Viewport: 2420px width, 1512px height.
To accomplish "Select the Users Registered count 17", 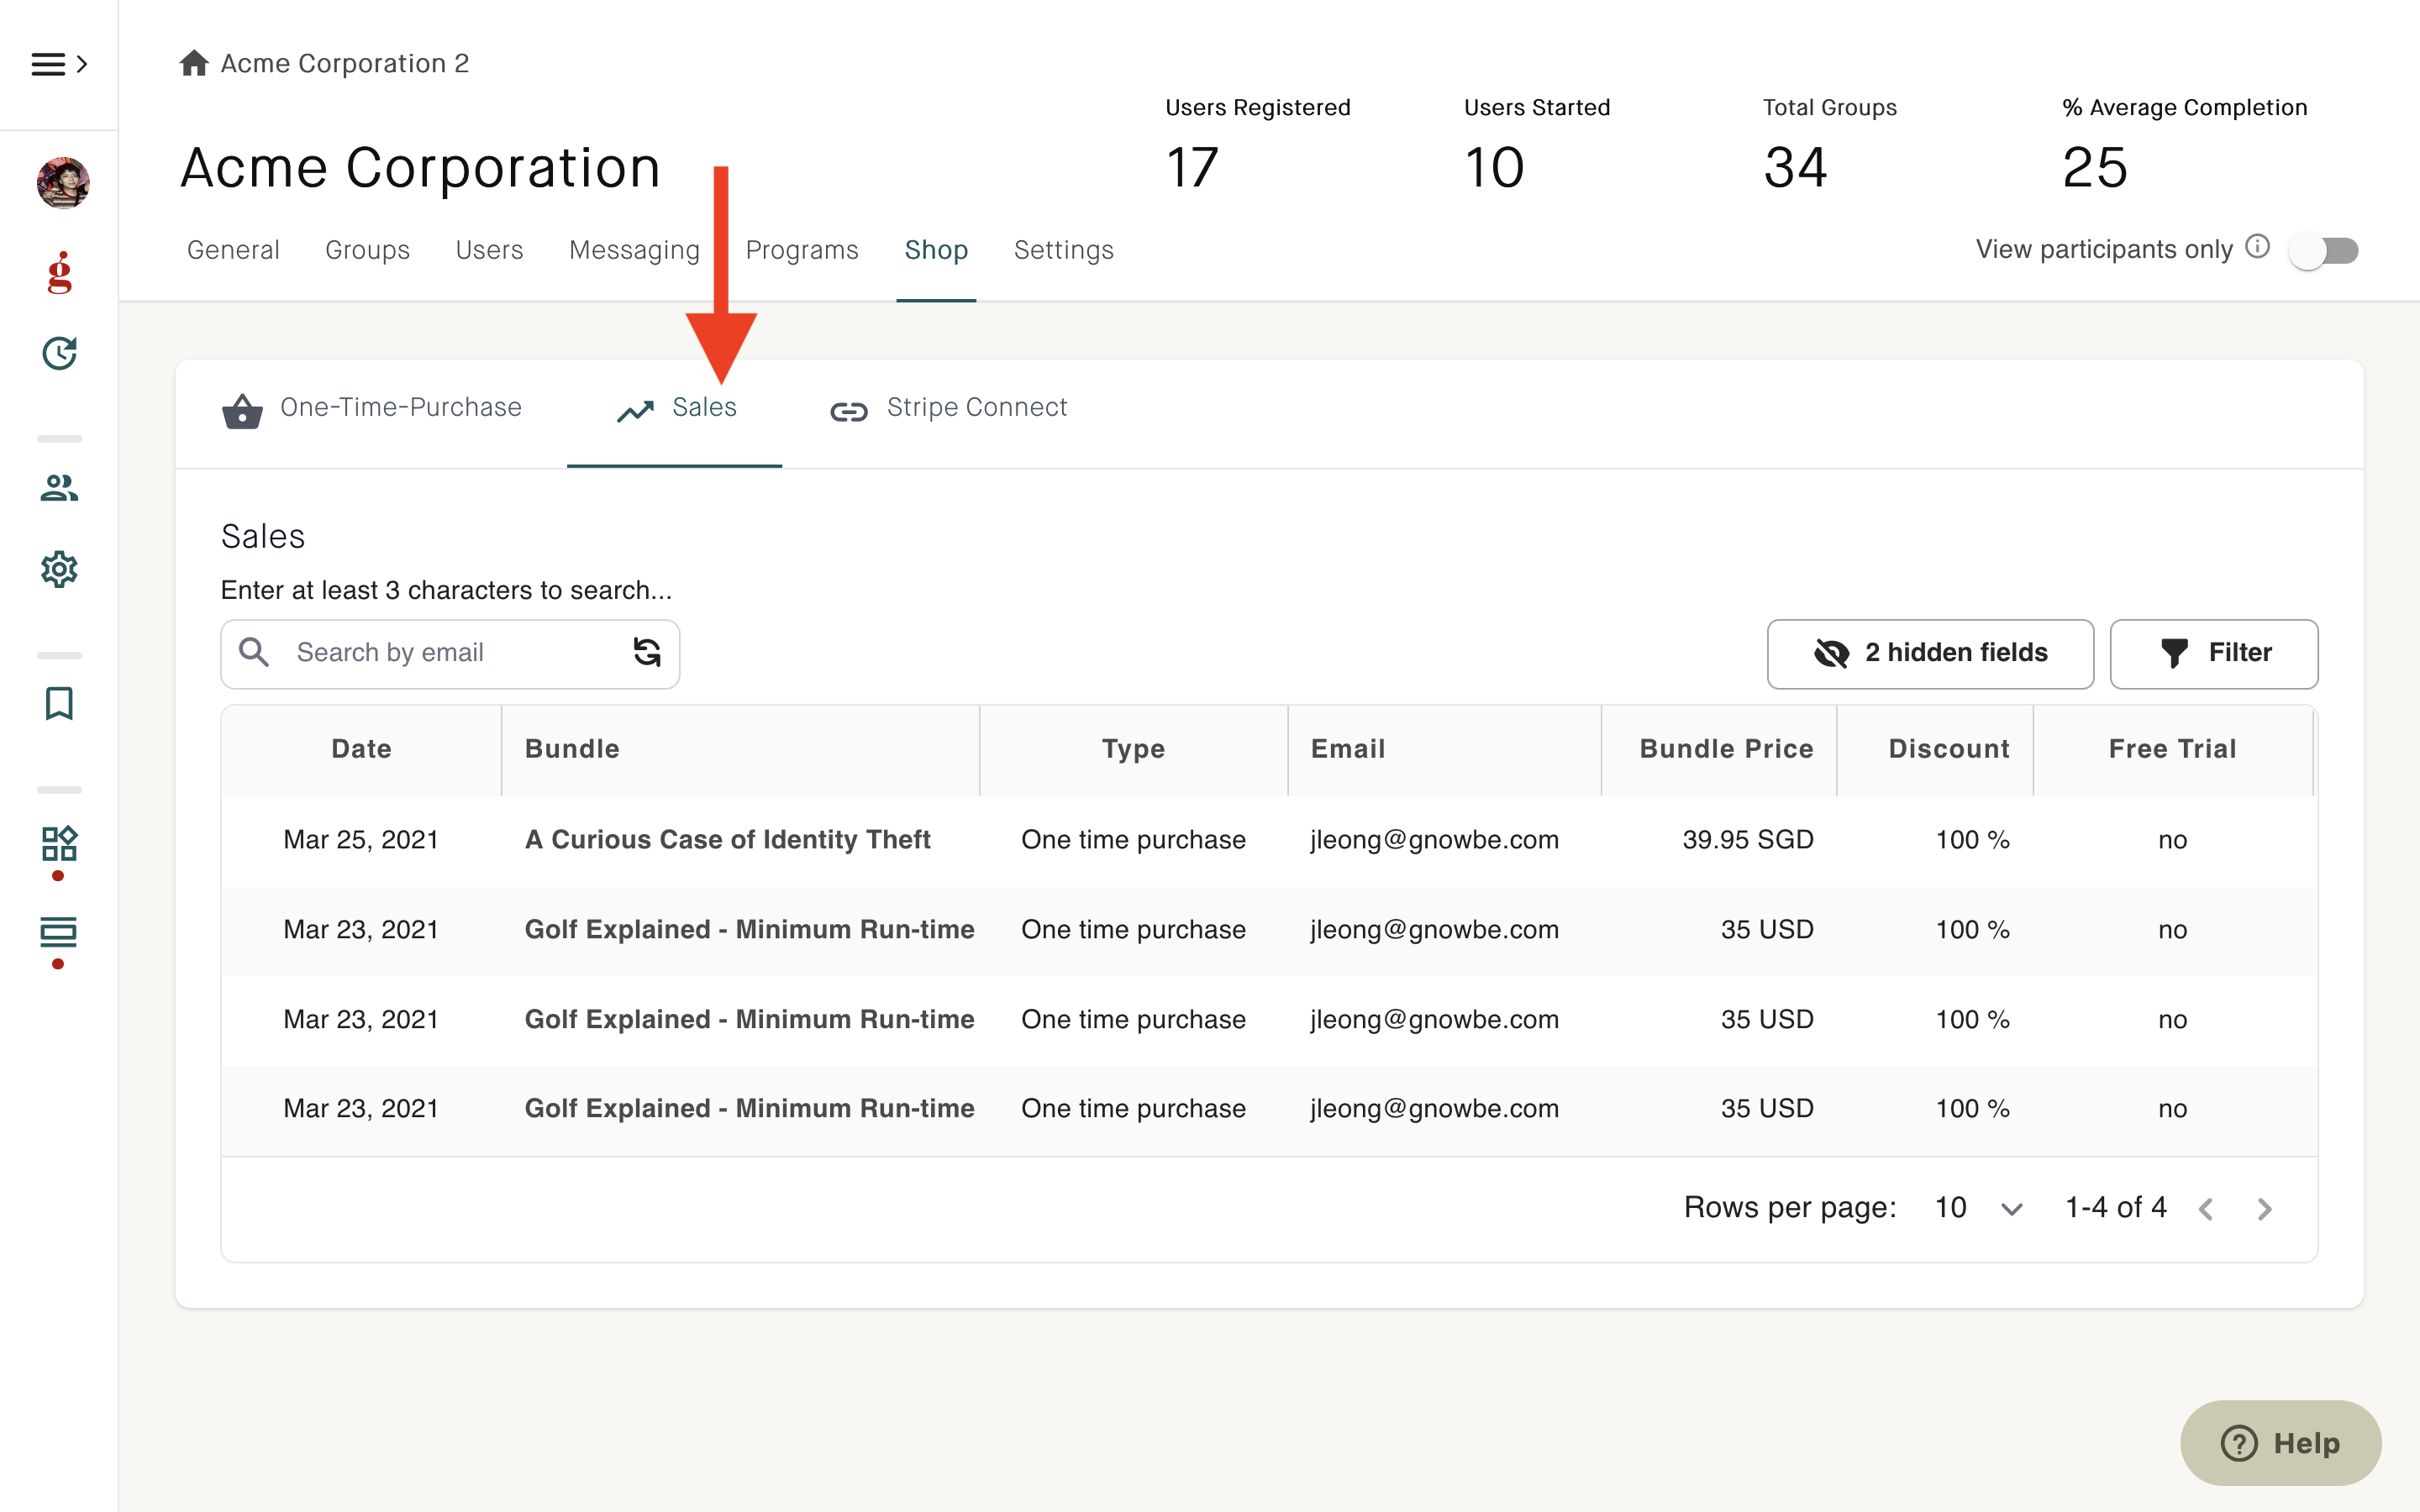I will point(1192,167).
